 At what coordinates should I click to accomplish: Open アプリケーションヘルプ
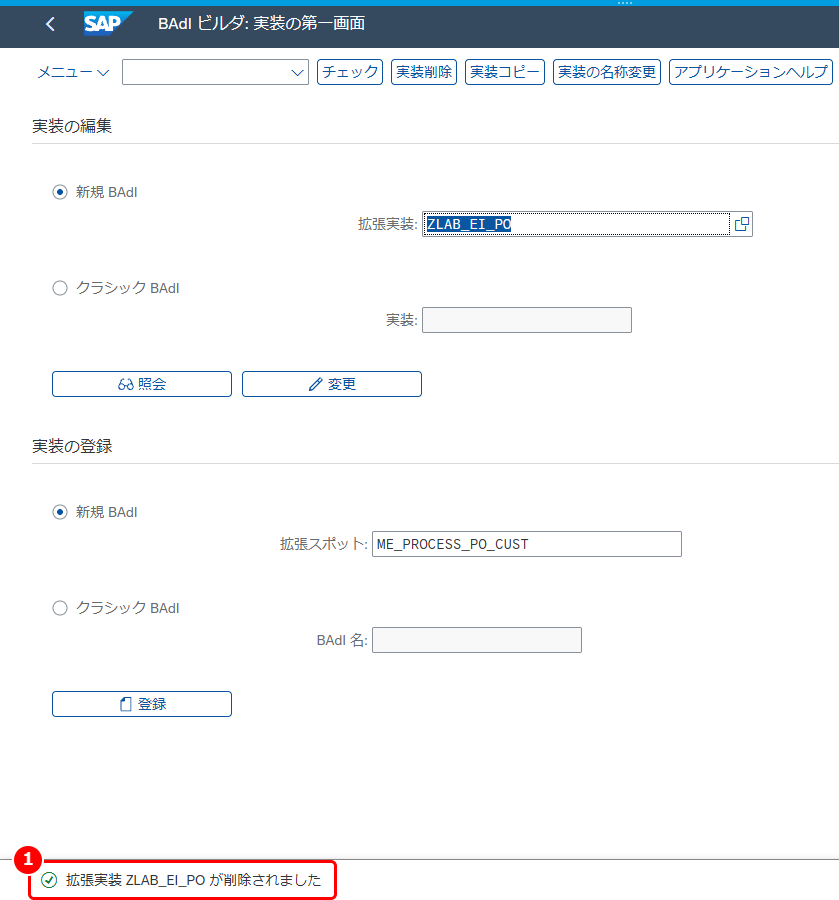coord(751,72)
